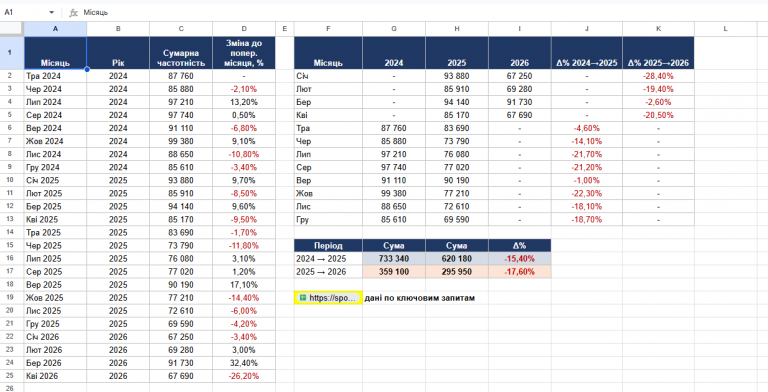Image resolution: width=768 pixels, height=392 pixels.
Task: Select column K header
Action: [x=658, y=29]
